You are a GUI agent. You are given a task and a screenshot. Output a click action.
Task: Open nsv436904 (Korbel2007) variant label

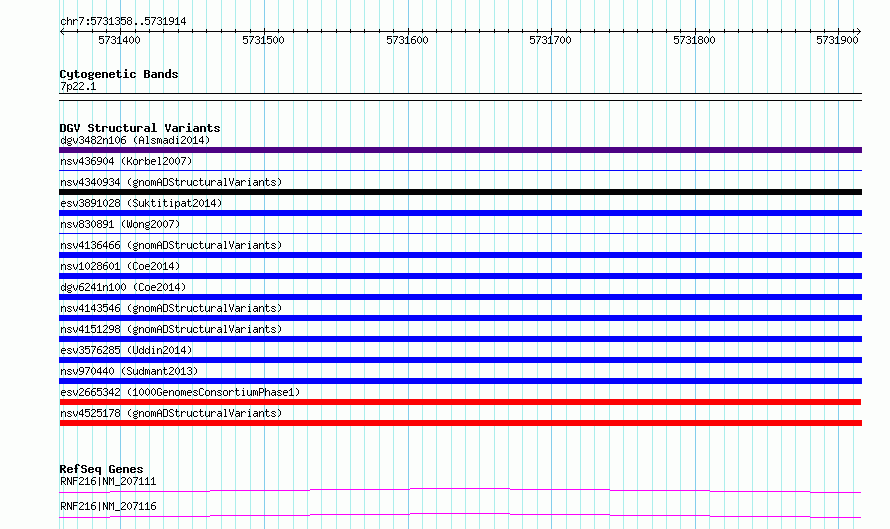pos(126,161)
